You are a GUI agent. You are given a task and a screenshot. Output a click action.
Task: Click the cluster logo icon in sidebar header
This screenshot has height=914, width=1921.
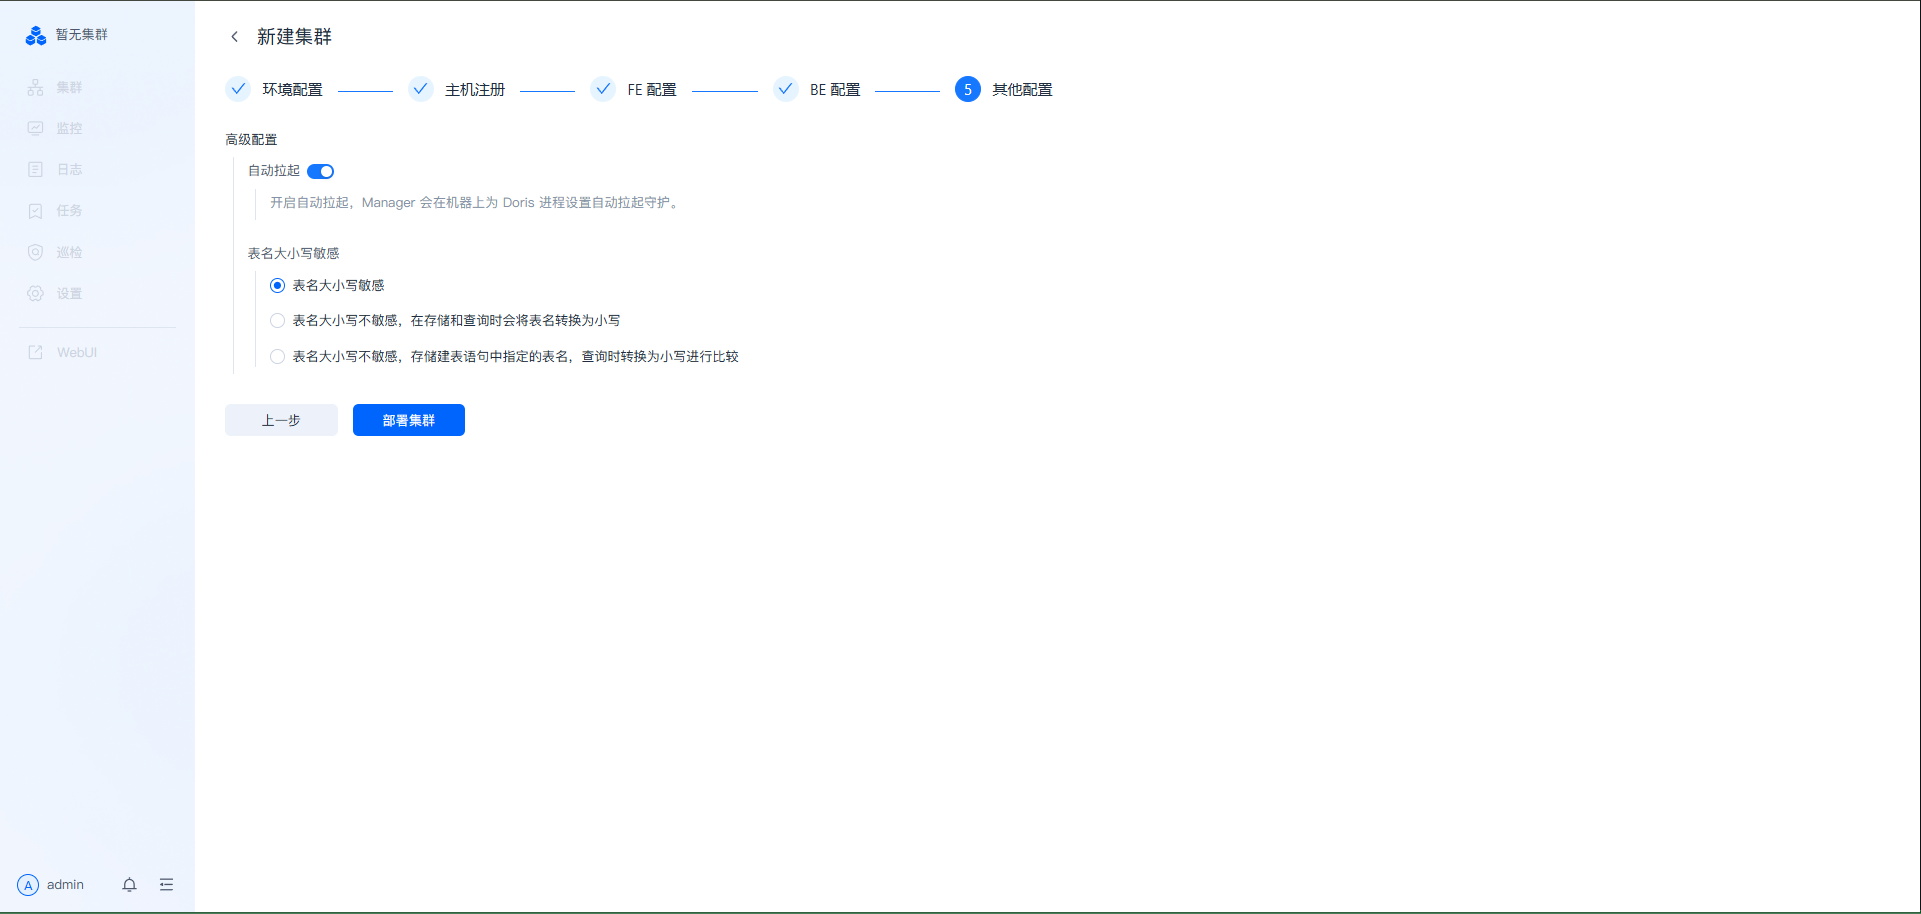(36, 36)
